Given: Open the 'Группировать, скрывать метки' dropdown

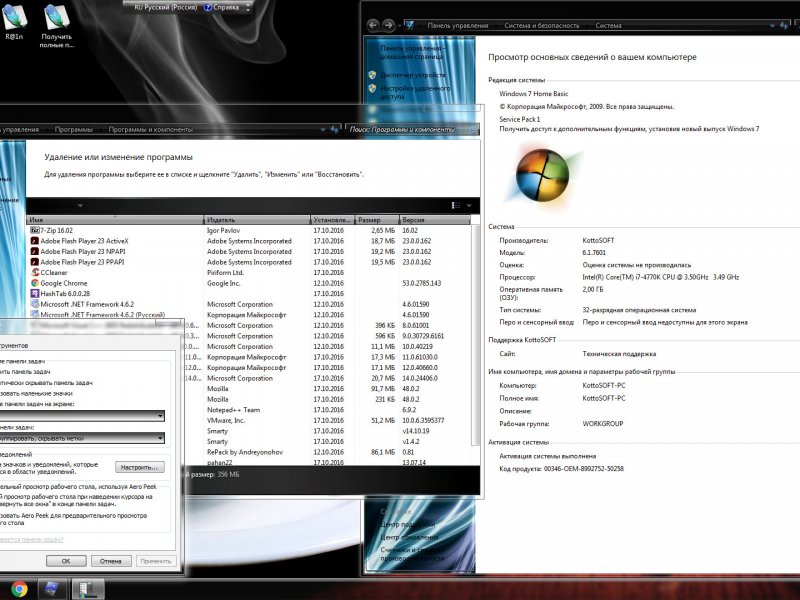Looking at the screenshot, I should [82, 438].
